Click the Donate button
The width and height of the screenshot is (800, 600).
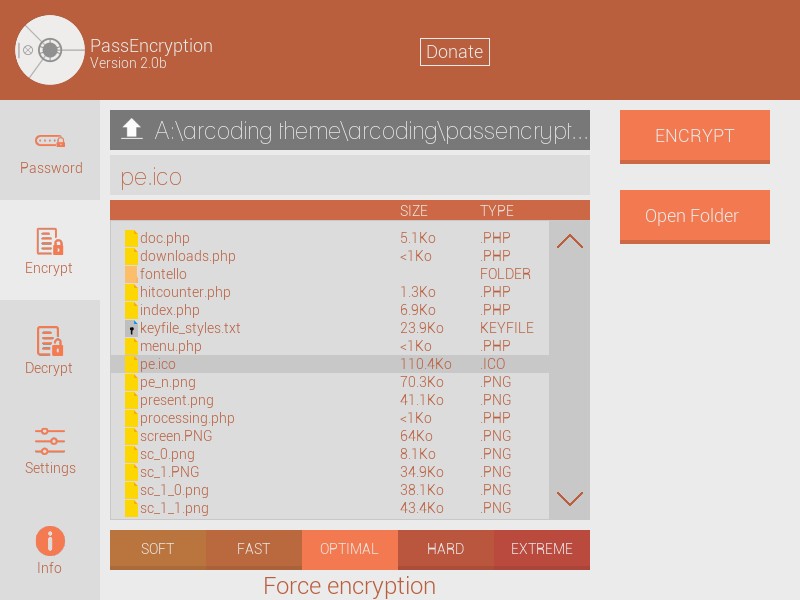point(455,52)
